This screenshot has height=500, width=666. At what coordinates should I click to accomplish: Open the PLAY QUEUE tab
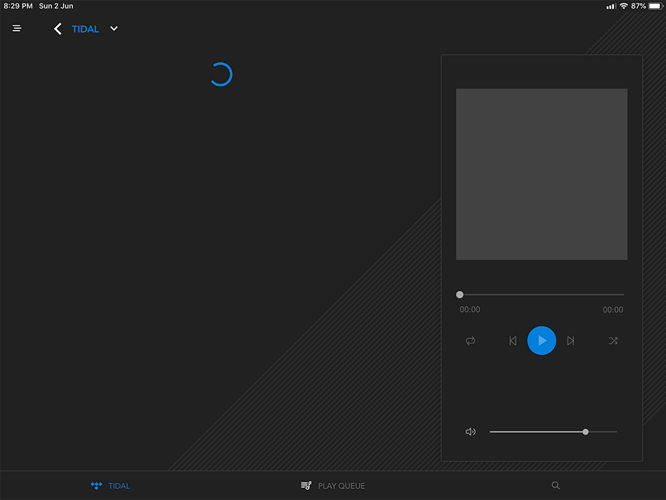pyautogui.click(x=333, y=486)
